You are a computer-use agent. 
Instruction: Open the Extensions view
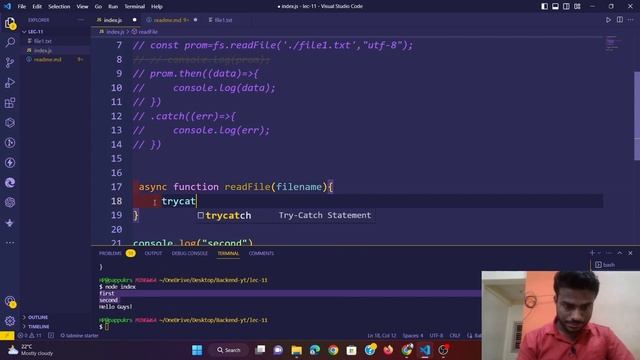[10, 102]
